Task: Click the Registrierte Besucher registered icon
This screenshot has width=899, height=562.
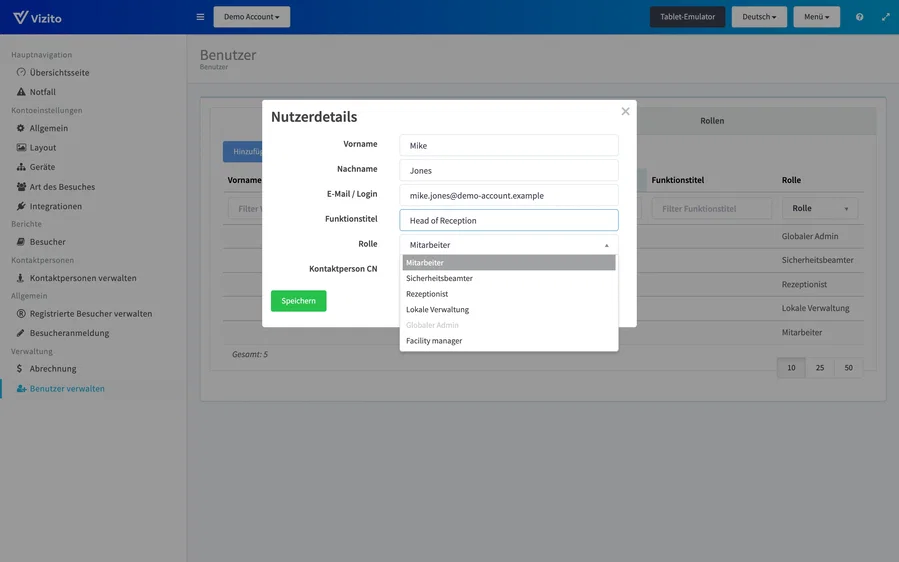Action: 21,313
